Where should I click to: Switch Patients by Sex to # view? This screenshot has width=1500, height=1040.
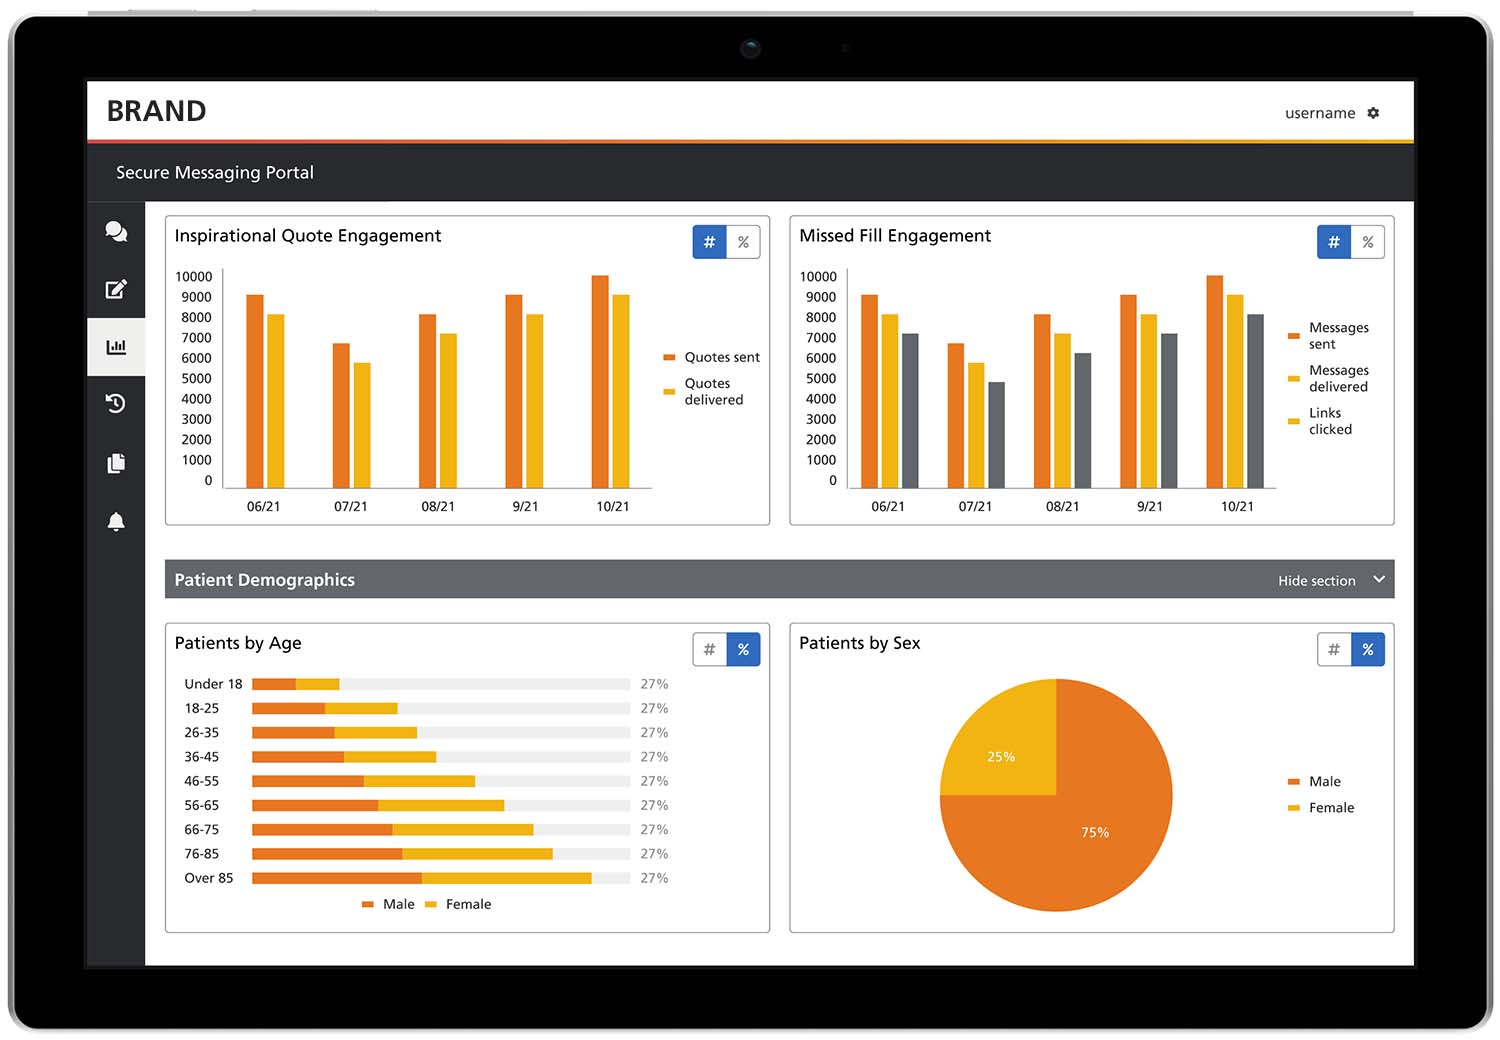coord(1333,649)
